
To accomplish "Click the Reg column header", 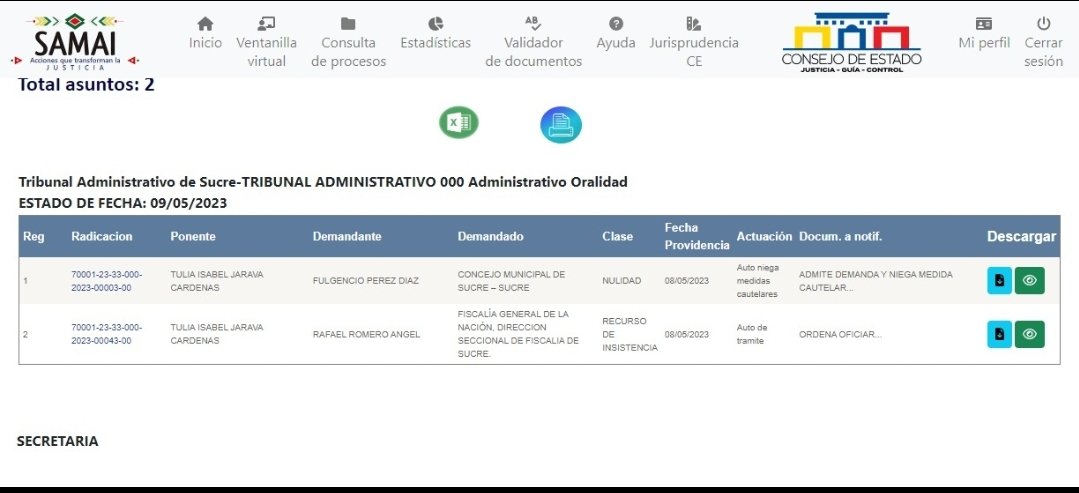I will [x=34, y=236].
